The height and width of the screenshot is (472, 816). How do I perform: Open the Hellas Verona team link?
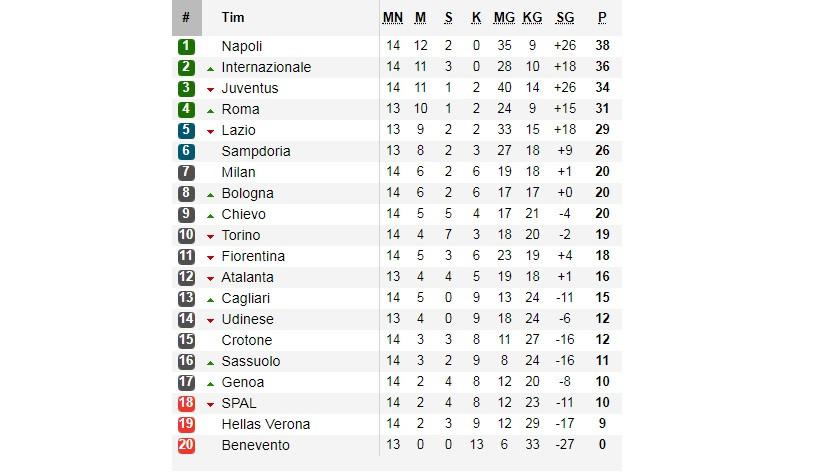265,424
